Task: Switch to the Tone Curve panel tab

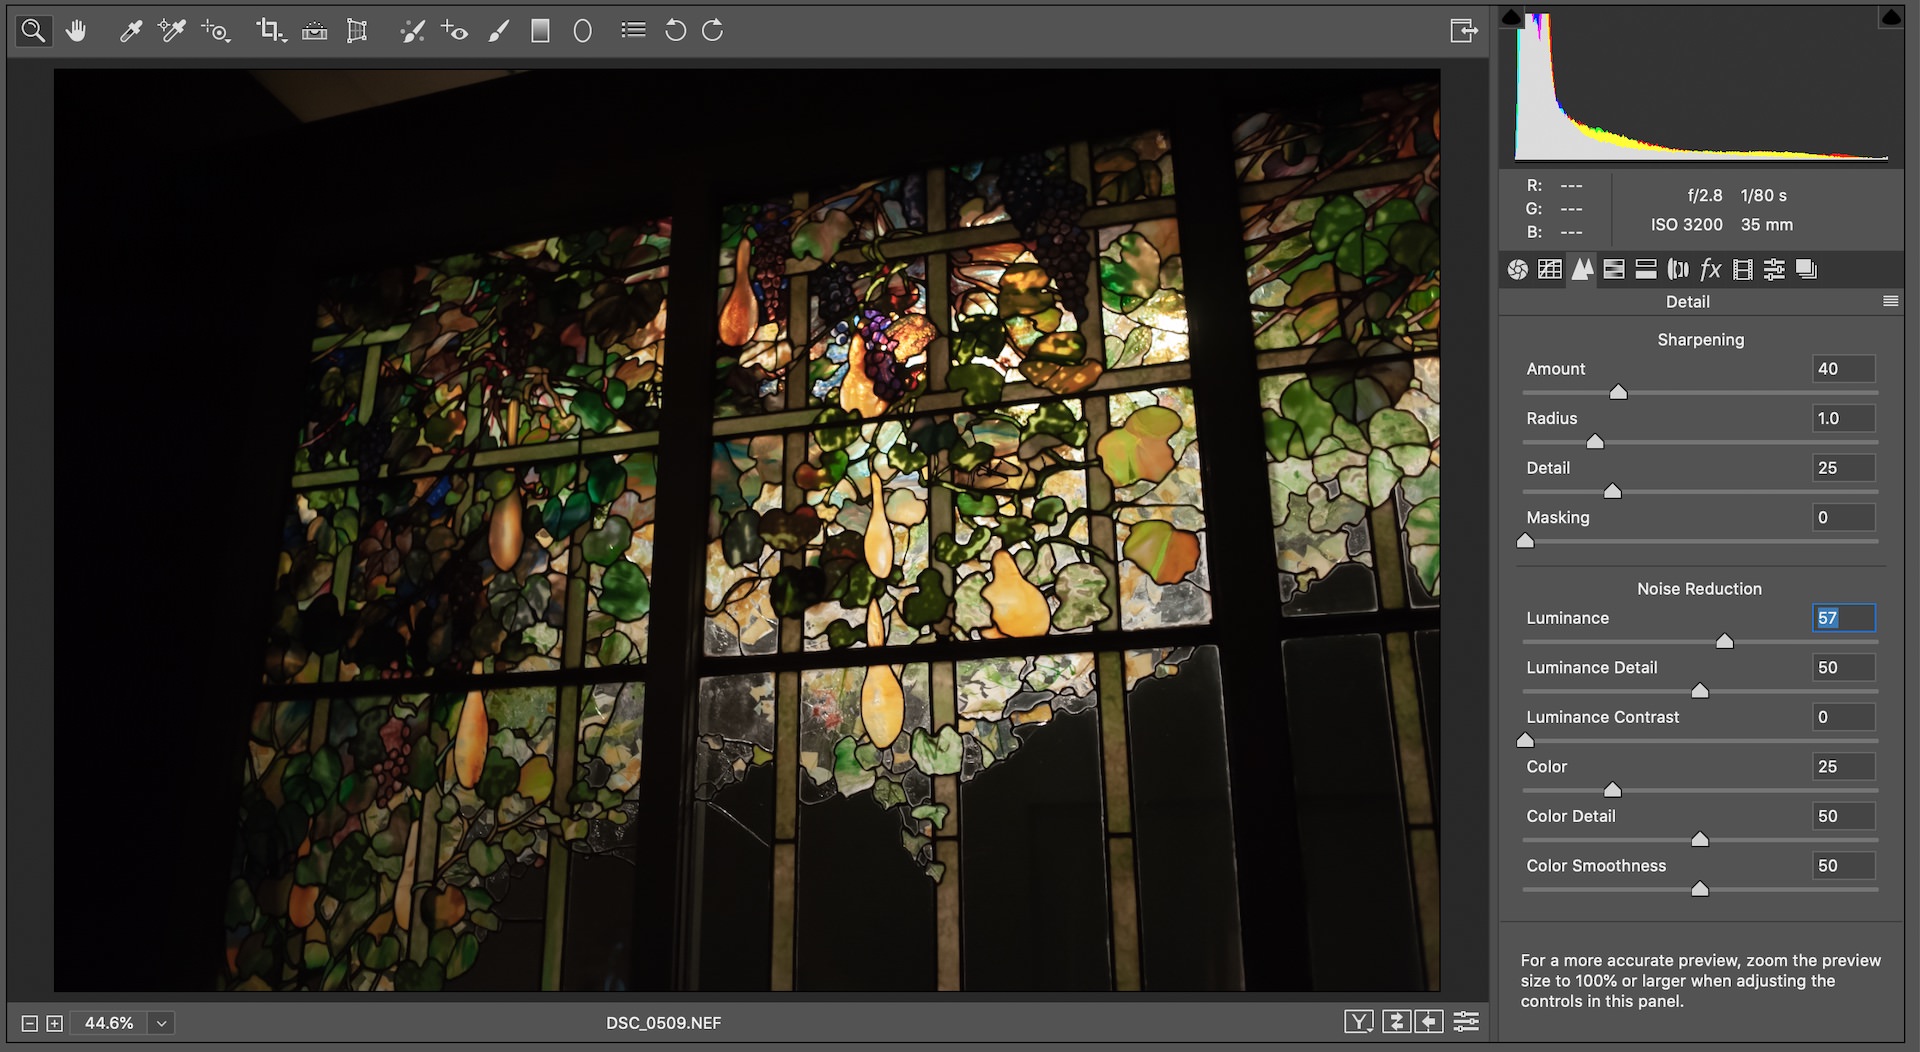Action: pos(1550,269)
